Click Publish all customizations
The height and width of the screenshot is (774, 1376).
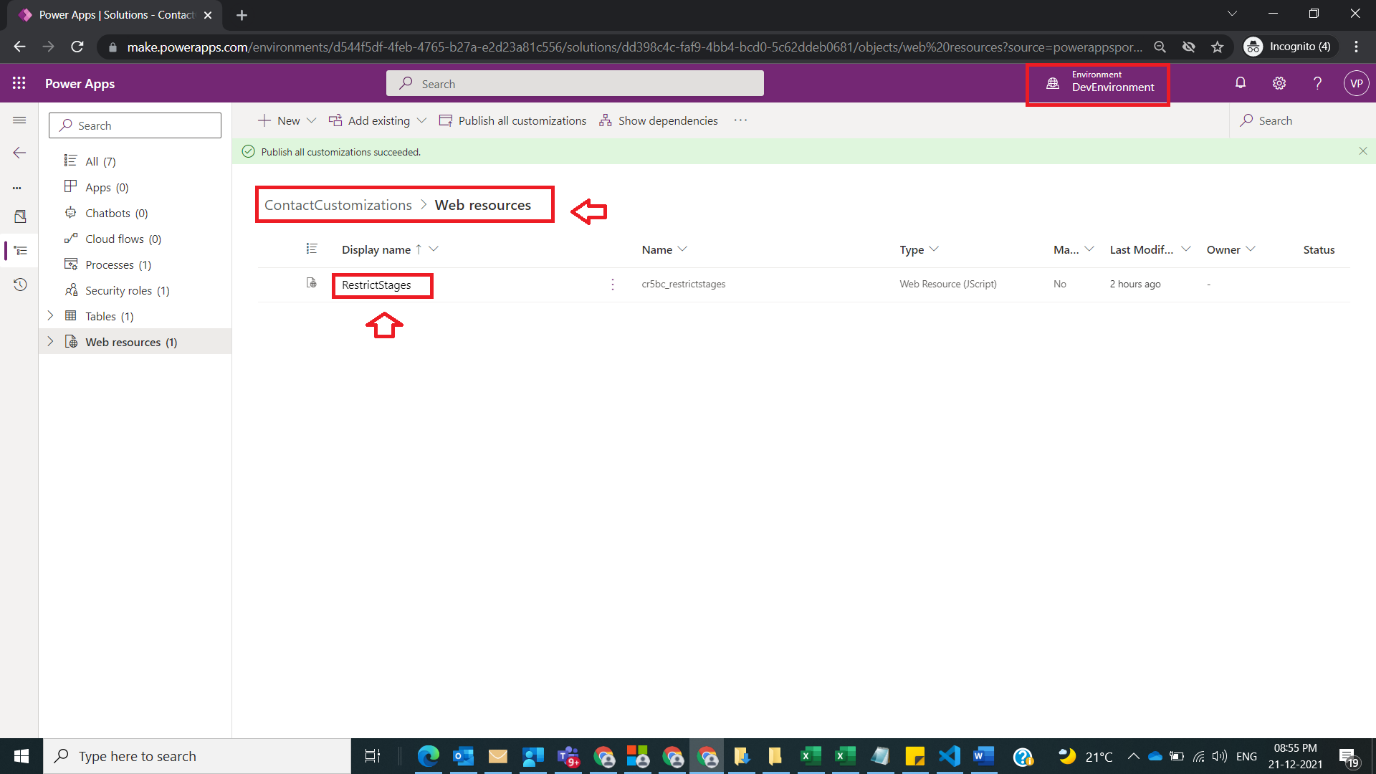tap(513, 120)
